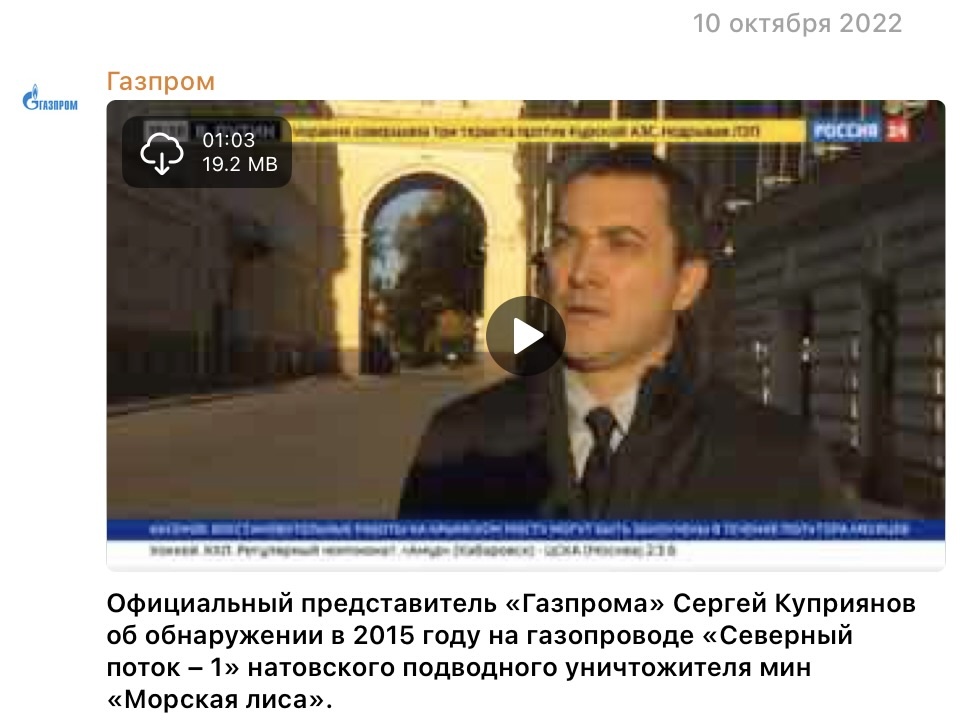Play the Gazprom video

525,336
